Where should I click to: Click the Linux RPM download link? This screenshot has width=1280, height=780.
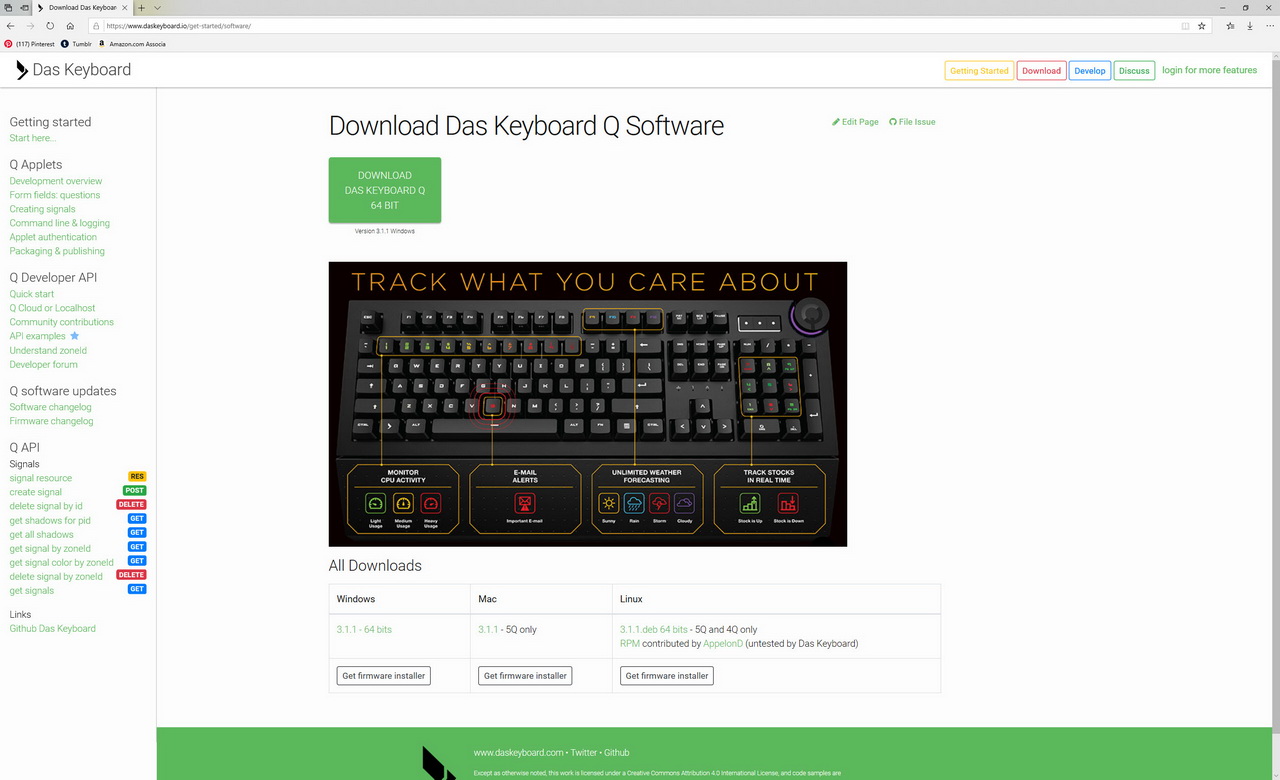pyautogui.click(x=630, y=643)
